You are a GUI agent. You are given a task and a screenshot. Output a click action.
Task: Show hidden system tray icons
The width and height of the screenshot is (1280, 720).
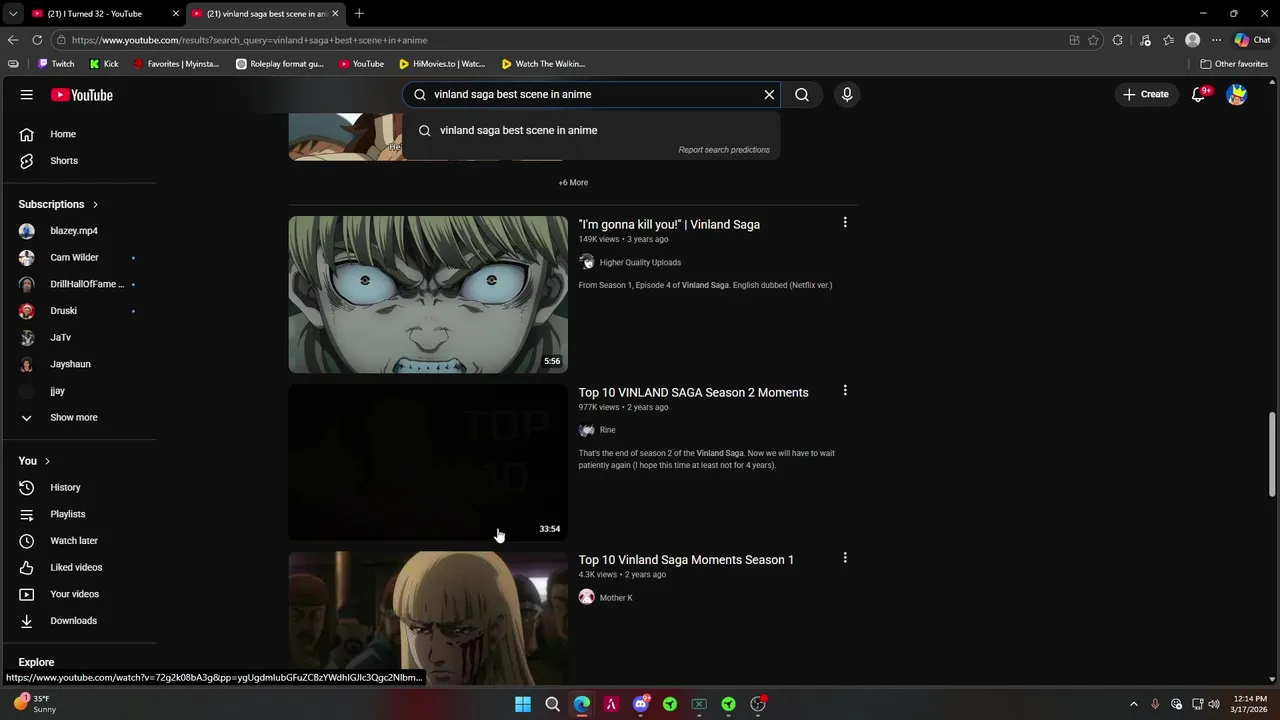click(x=1134, y=704)
